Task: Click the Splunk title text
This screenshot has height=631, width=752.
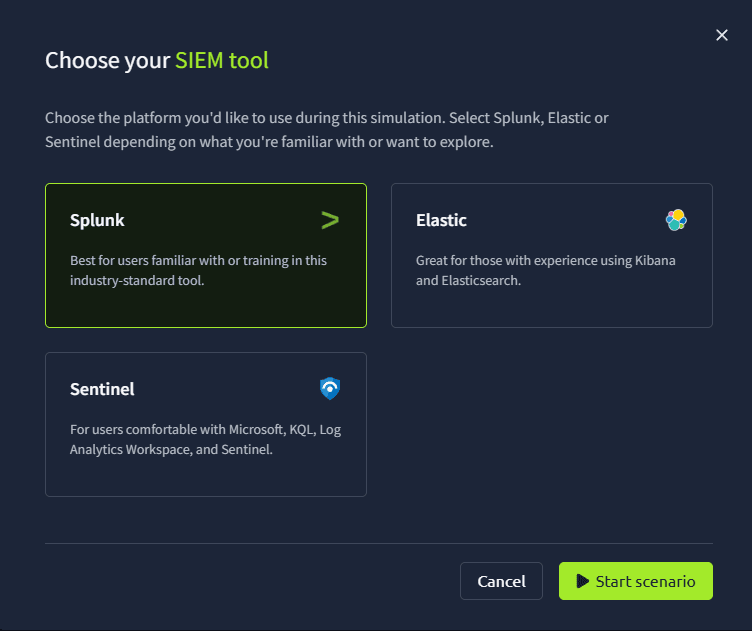Action: point(97,220)
